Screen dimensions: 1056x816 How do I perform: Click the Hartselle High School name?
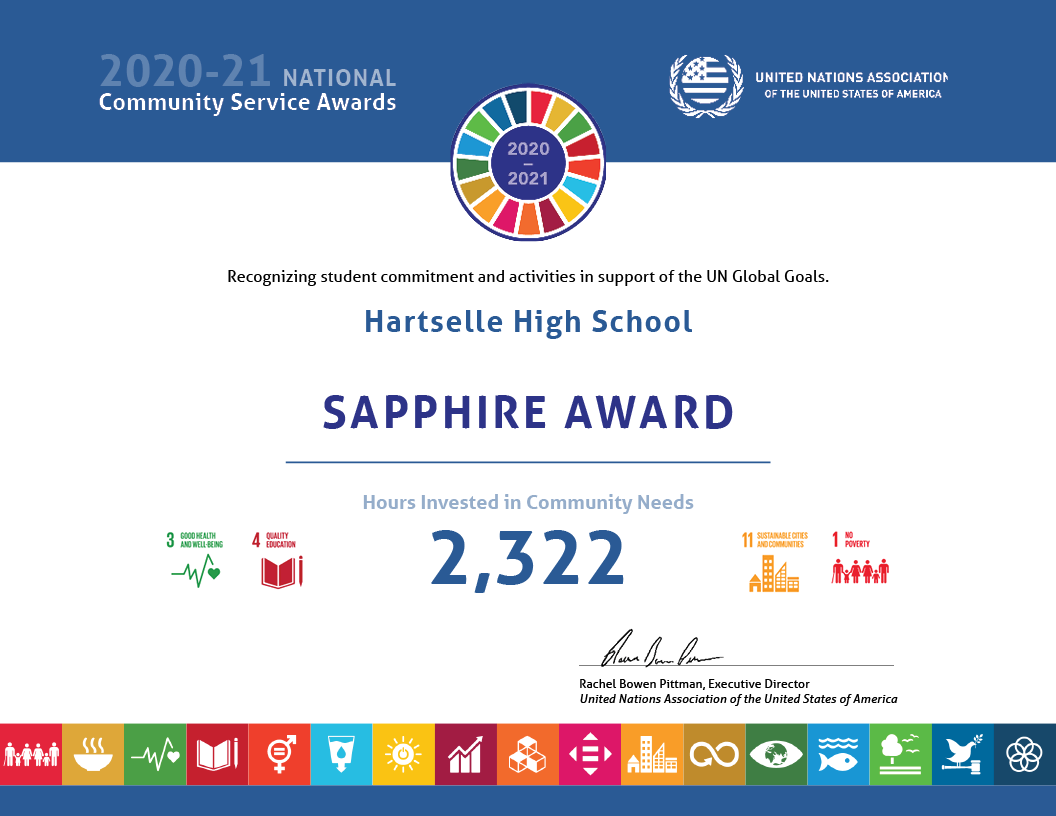[528, 322]
